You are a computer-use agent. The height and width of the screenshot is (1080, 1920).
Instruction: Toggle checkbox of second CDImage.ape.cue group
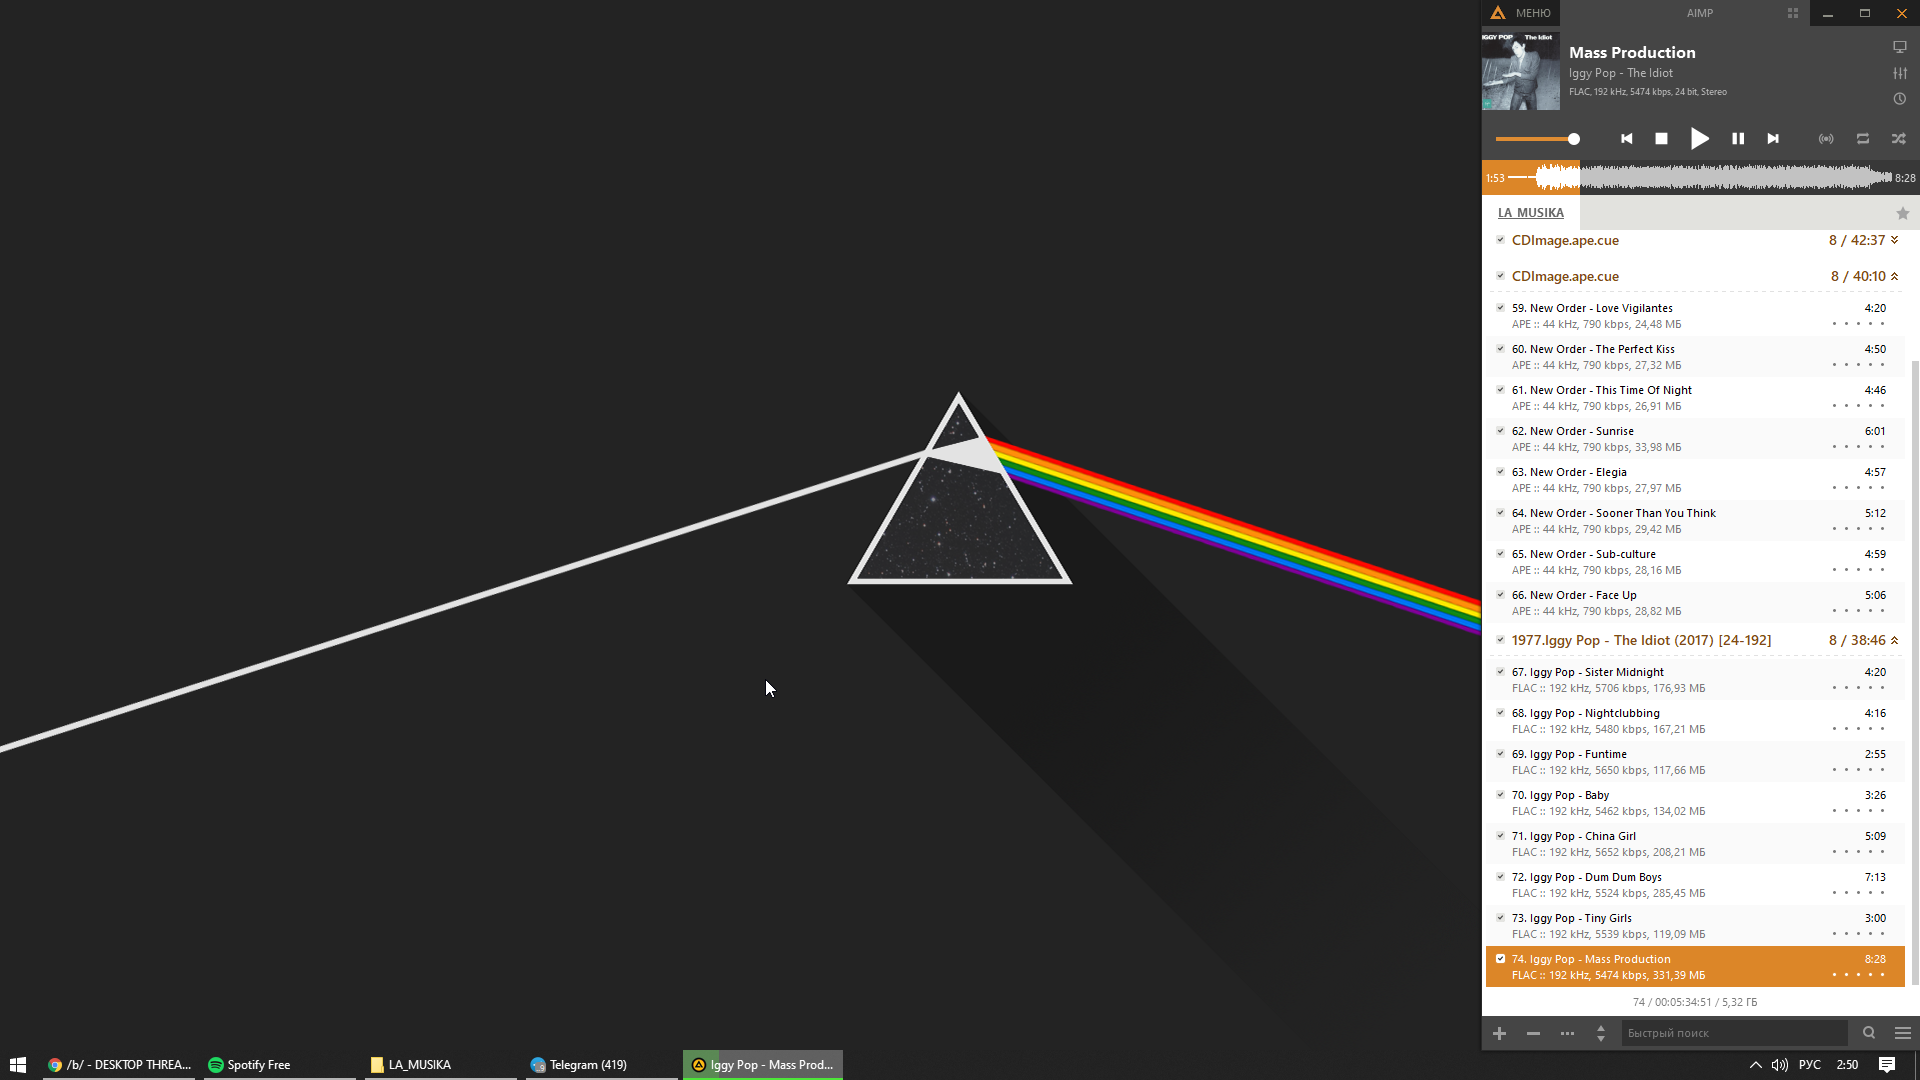(x=1500, y=276)
